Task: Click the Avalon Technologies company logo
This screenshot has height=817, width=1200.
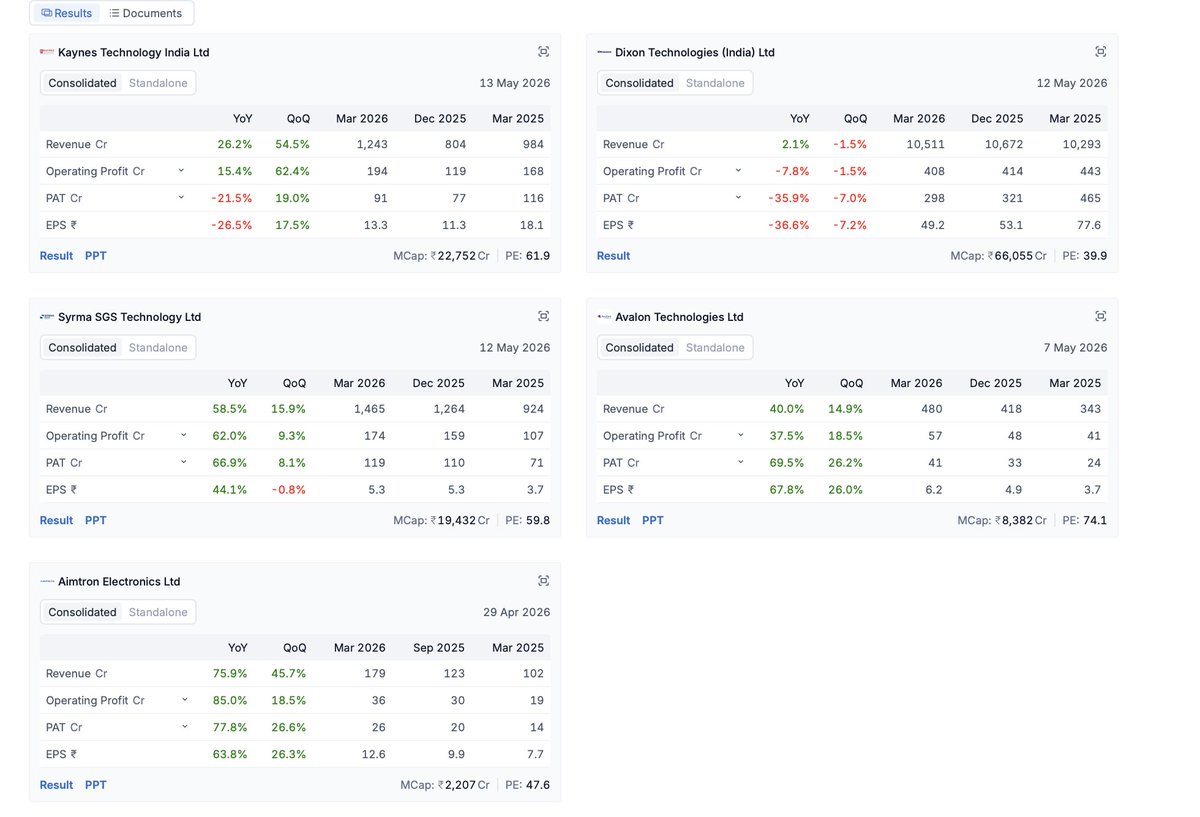Action: (x=604, y=317)
